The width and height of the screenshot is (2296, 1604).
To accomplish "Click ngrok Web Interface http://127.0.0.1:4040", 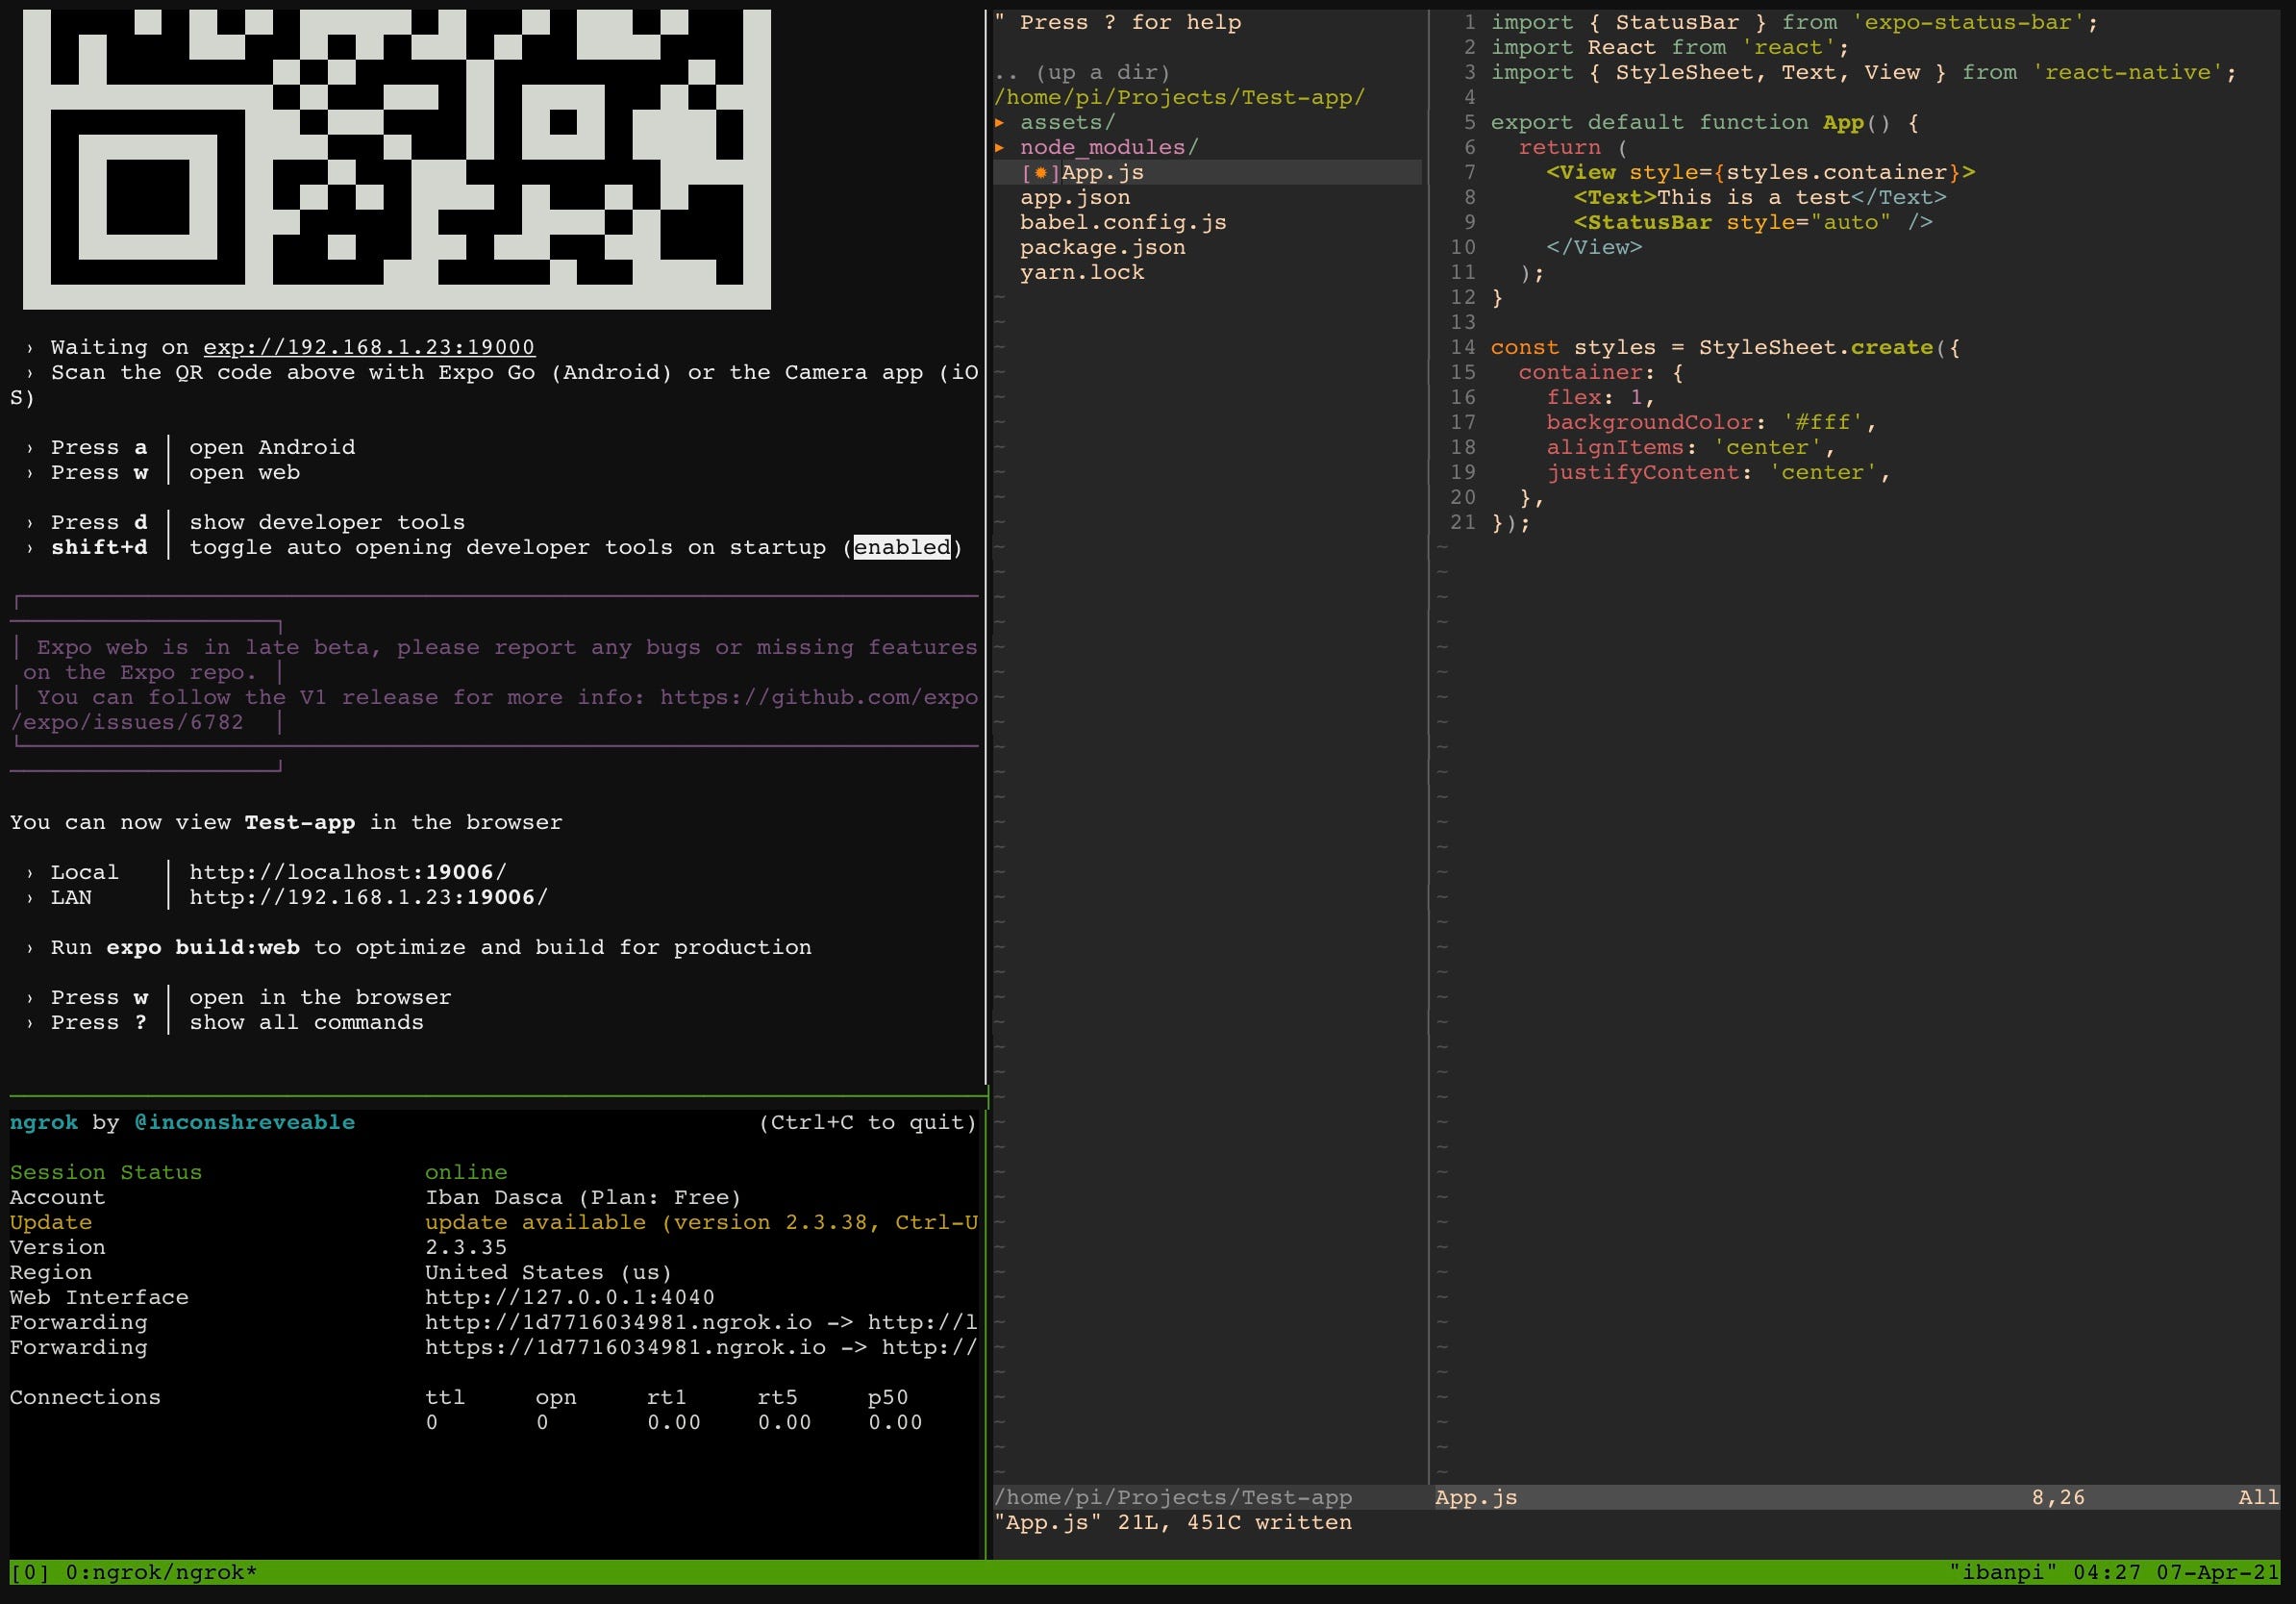I will [x=570, y=1297].
